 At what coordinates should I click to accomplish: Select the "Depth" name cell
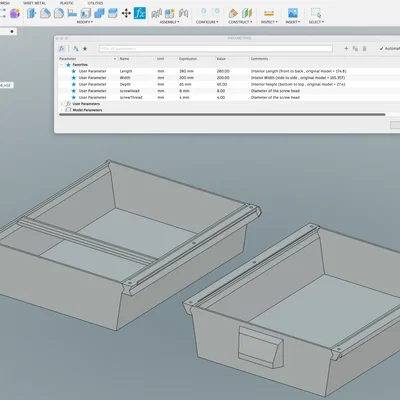coord(125,84)
